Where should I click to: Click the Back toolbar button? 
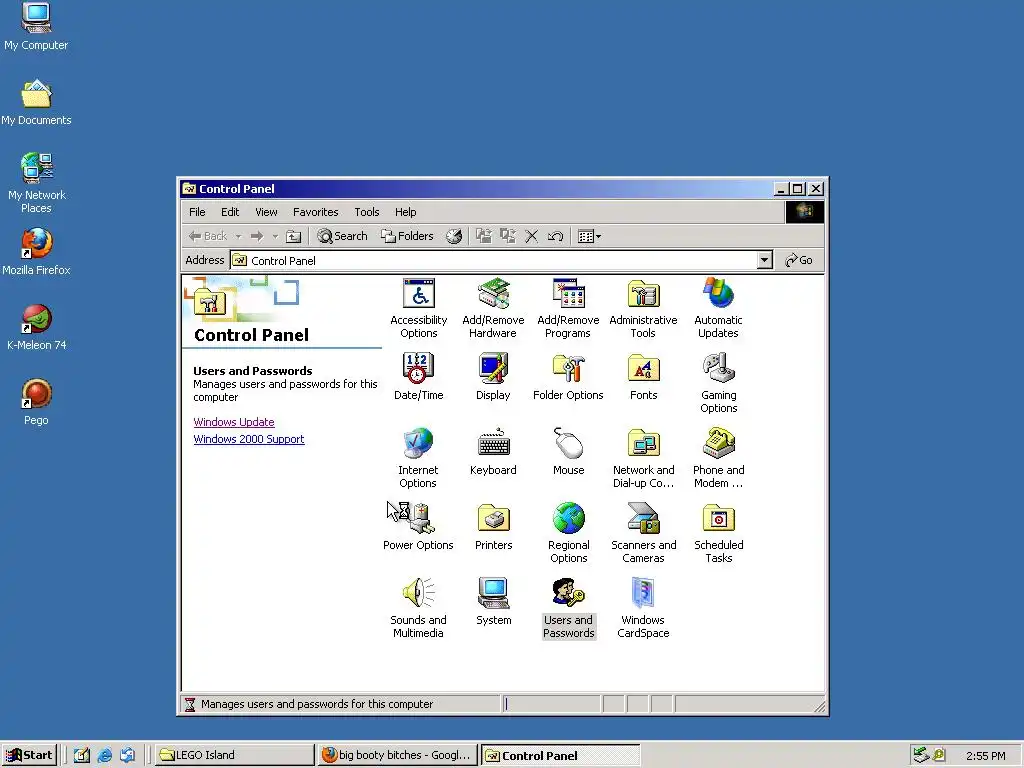click(208, 236)
